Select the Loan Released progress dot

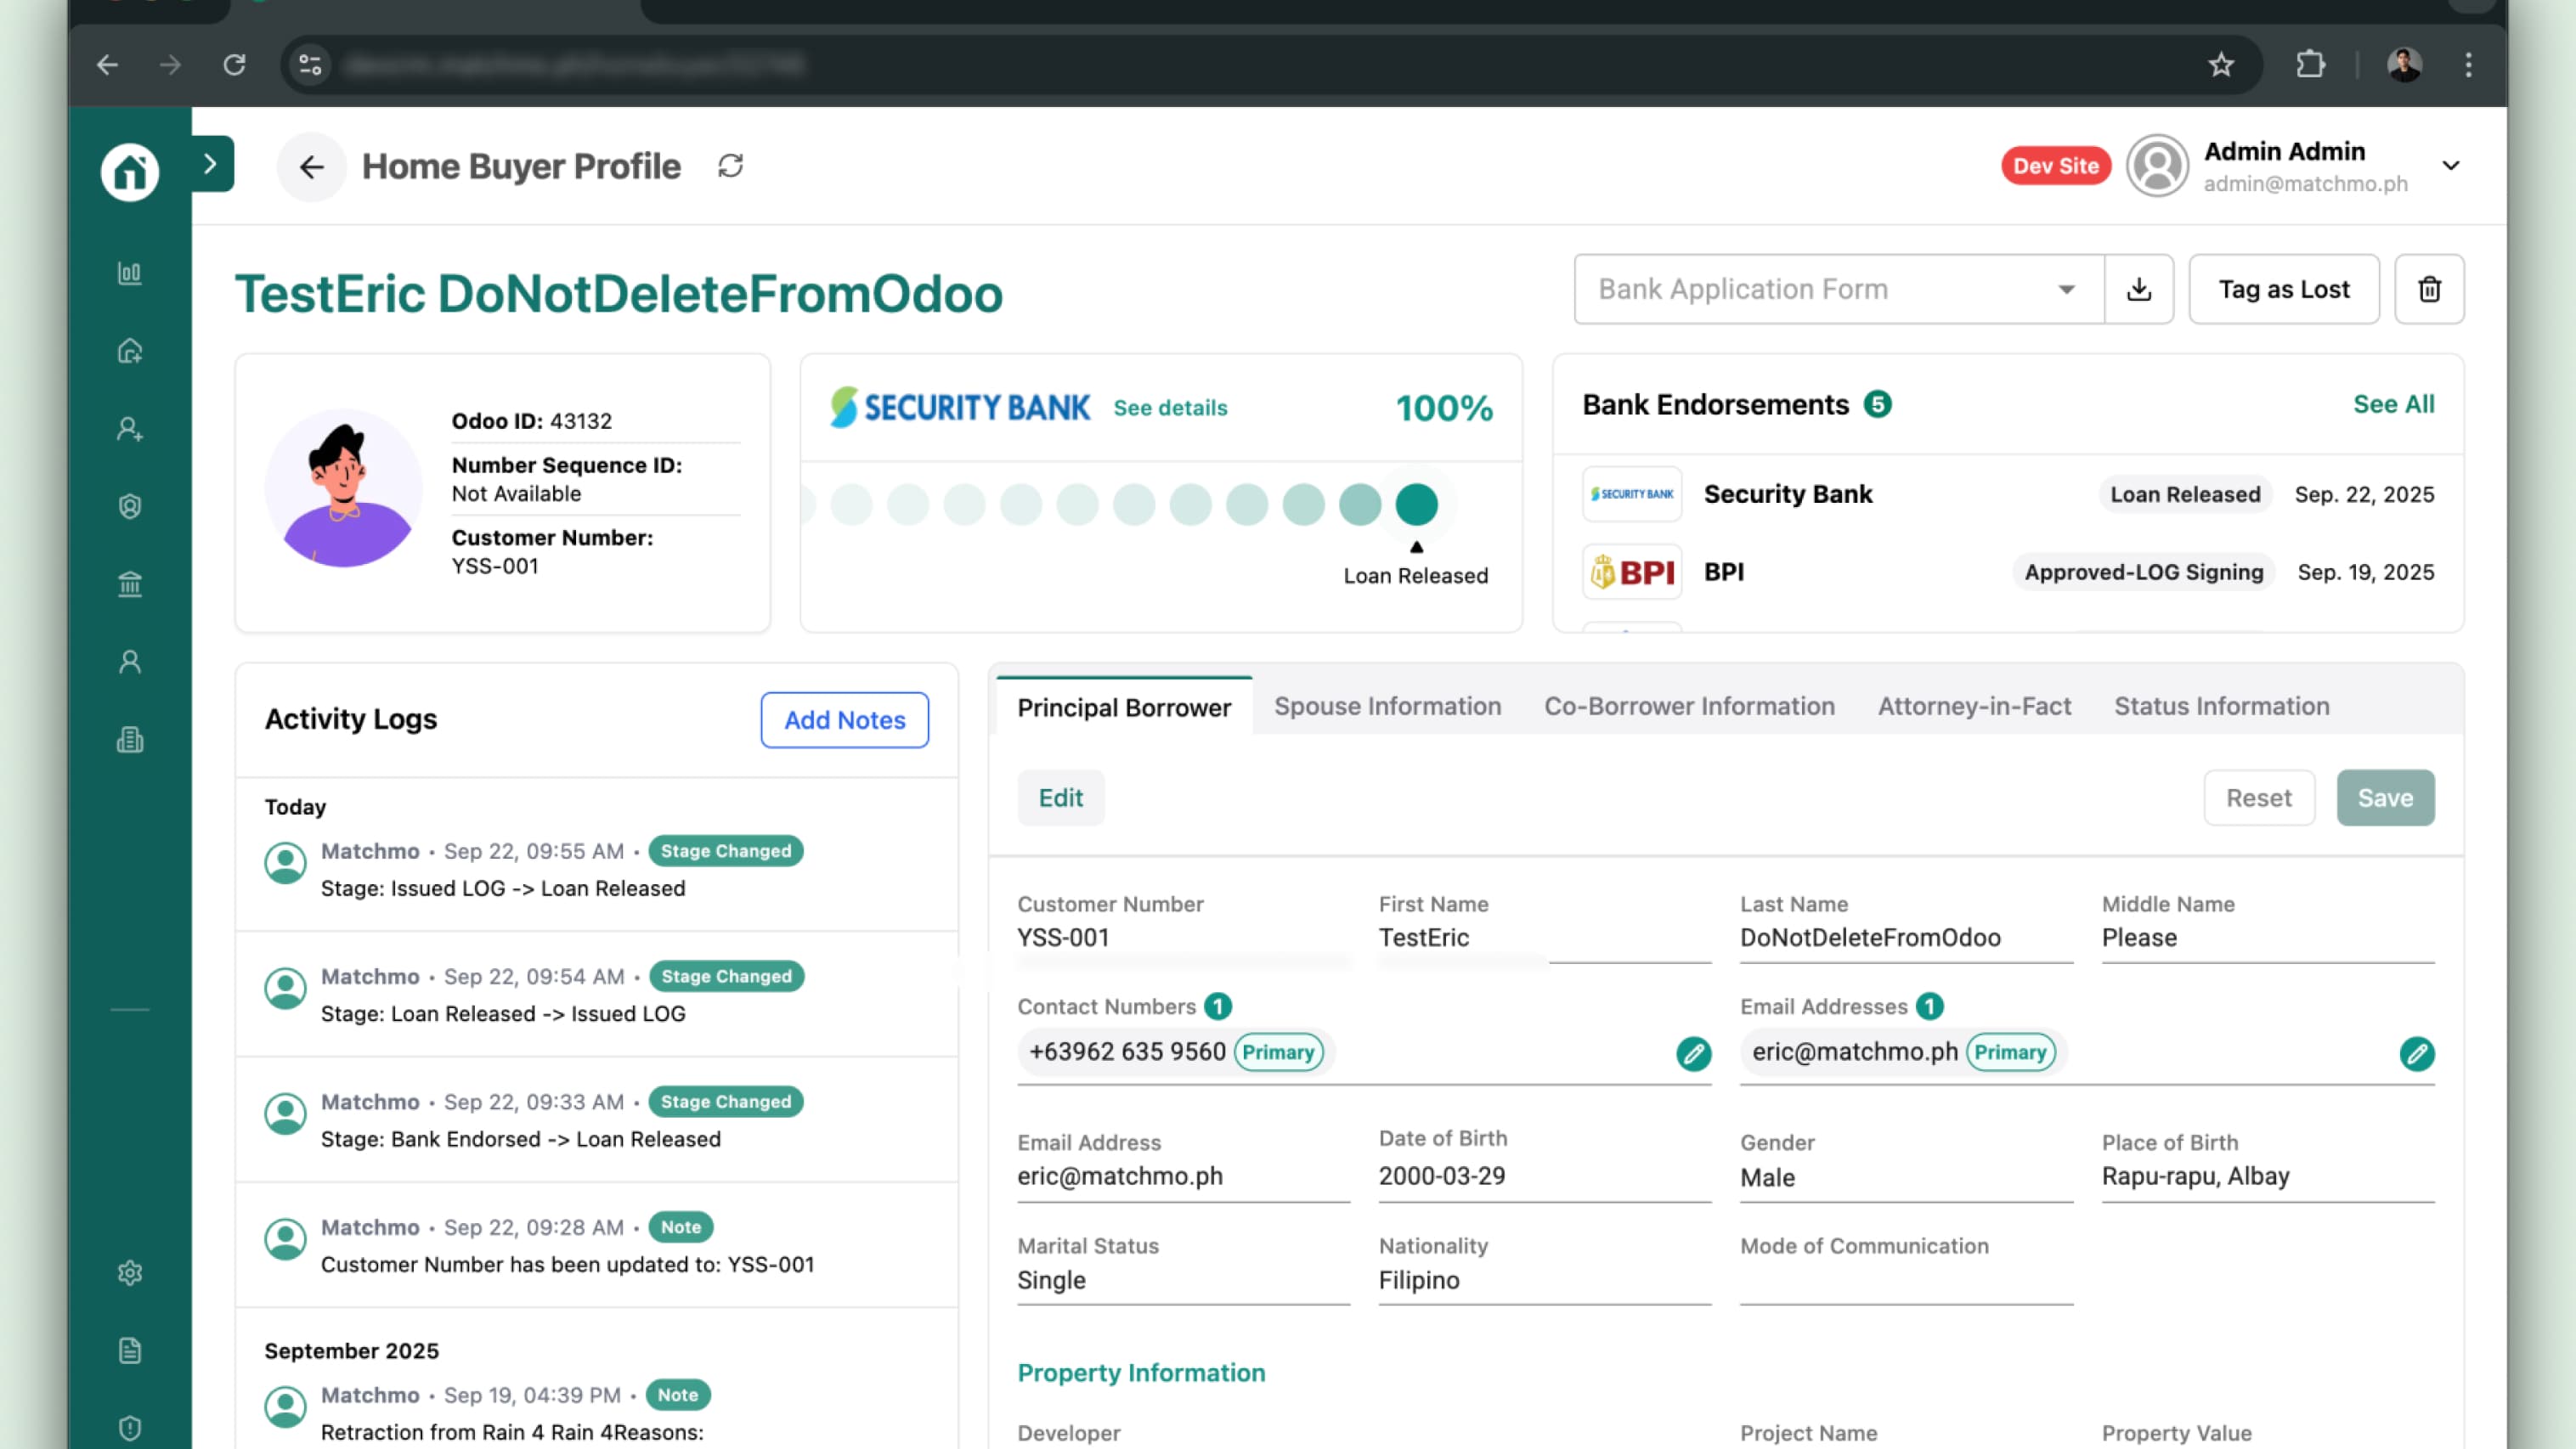[x=1416, y=505]
